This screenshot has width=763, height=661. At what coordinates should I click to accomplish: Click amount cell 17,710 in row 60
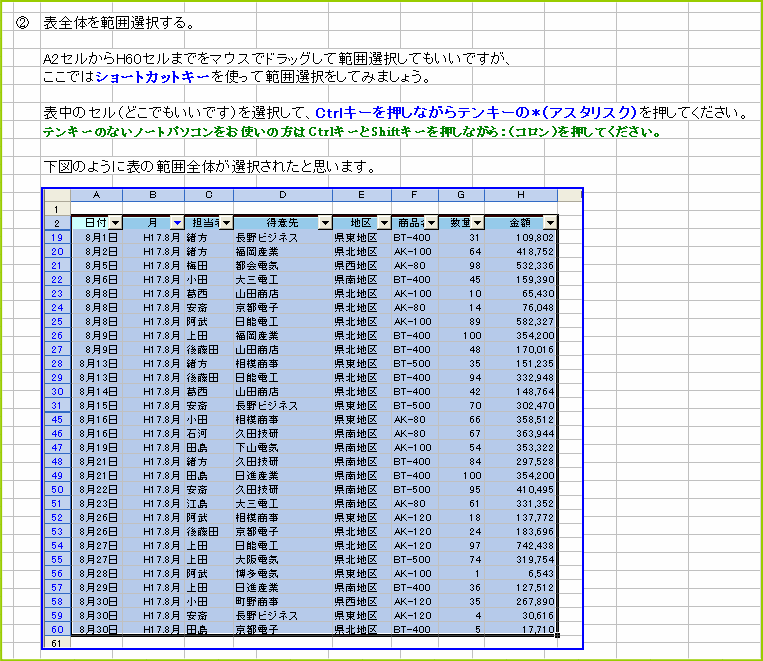click(521, 629)
